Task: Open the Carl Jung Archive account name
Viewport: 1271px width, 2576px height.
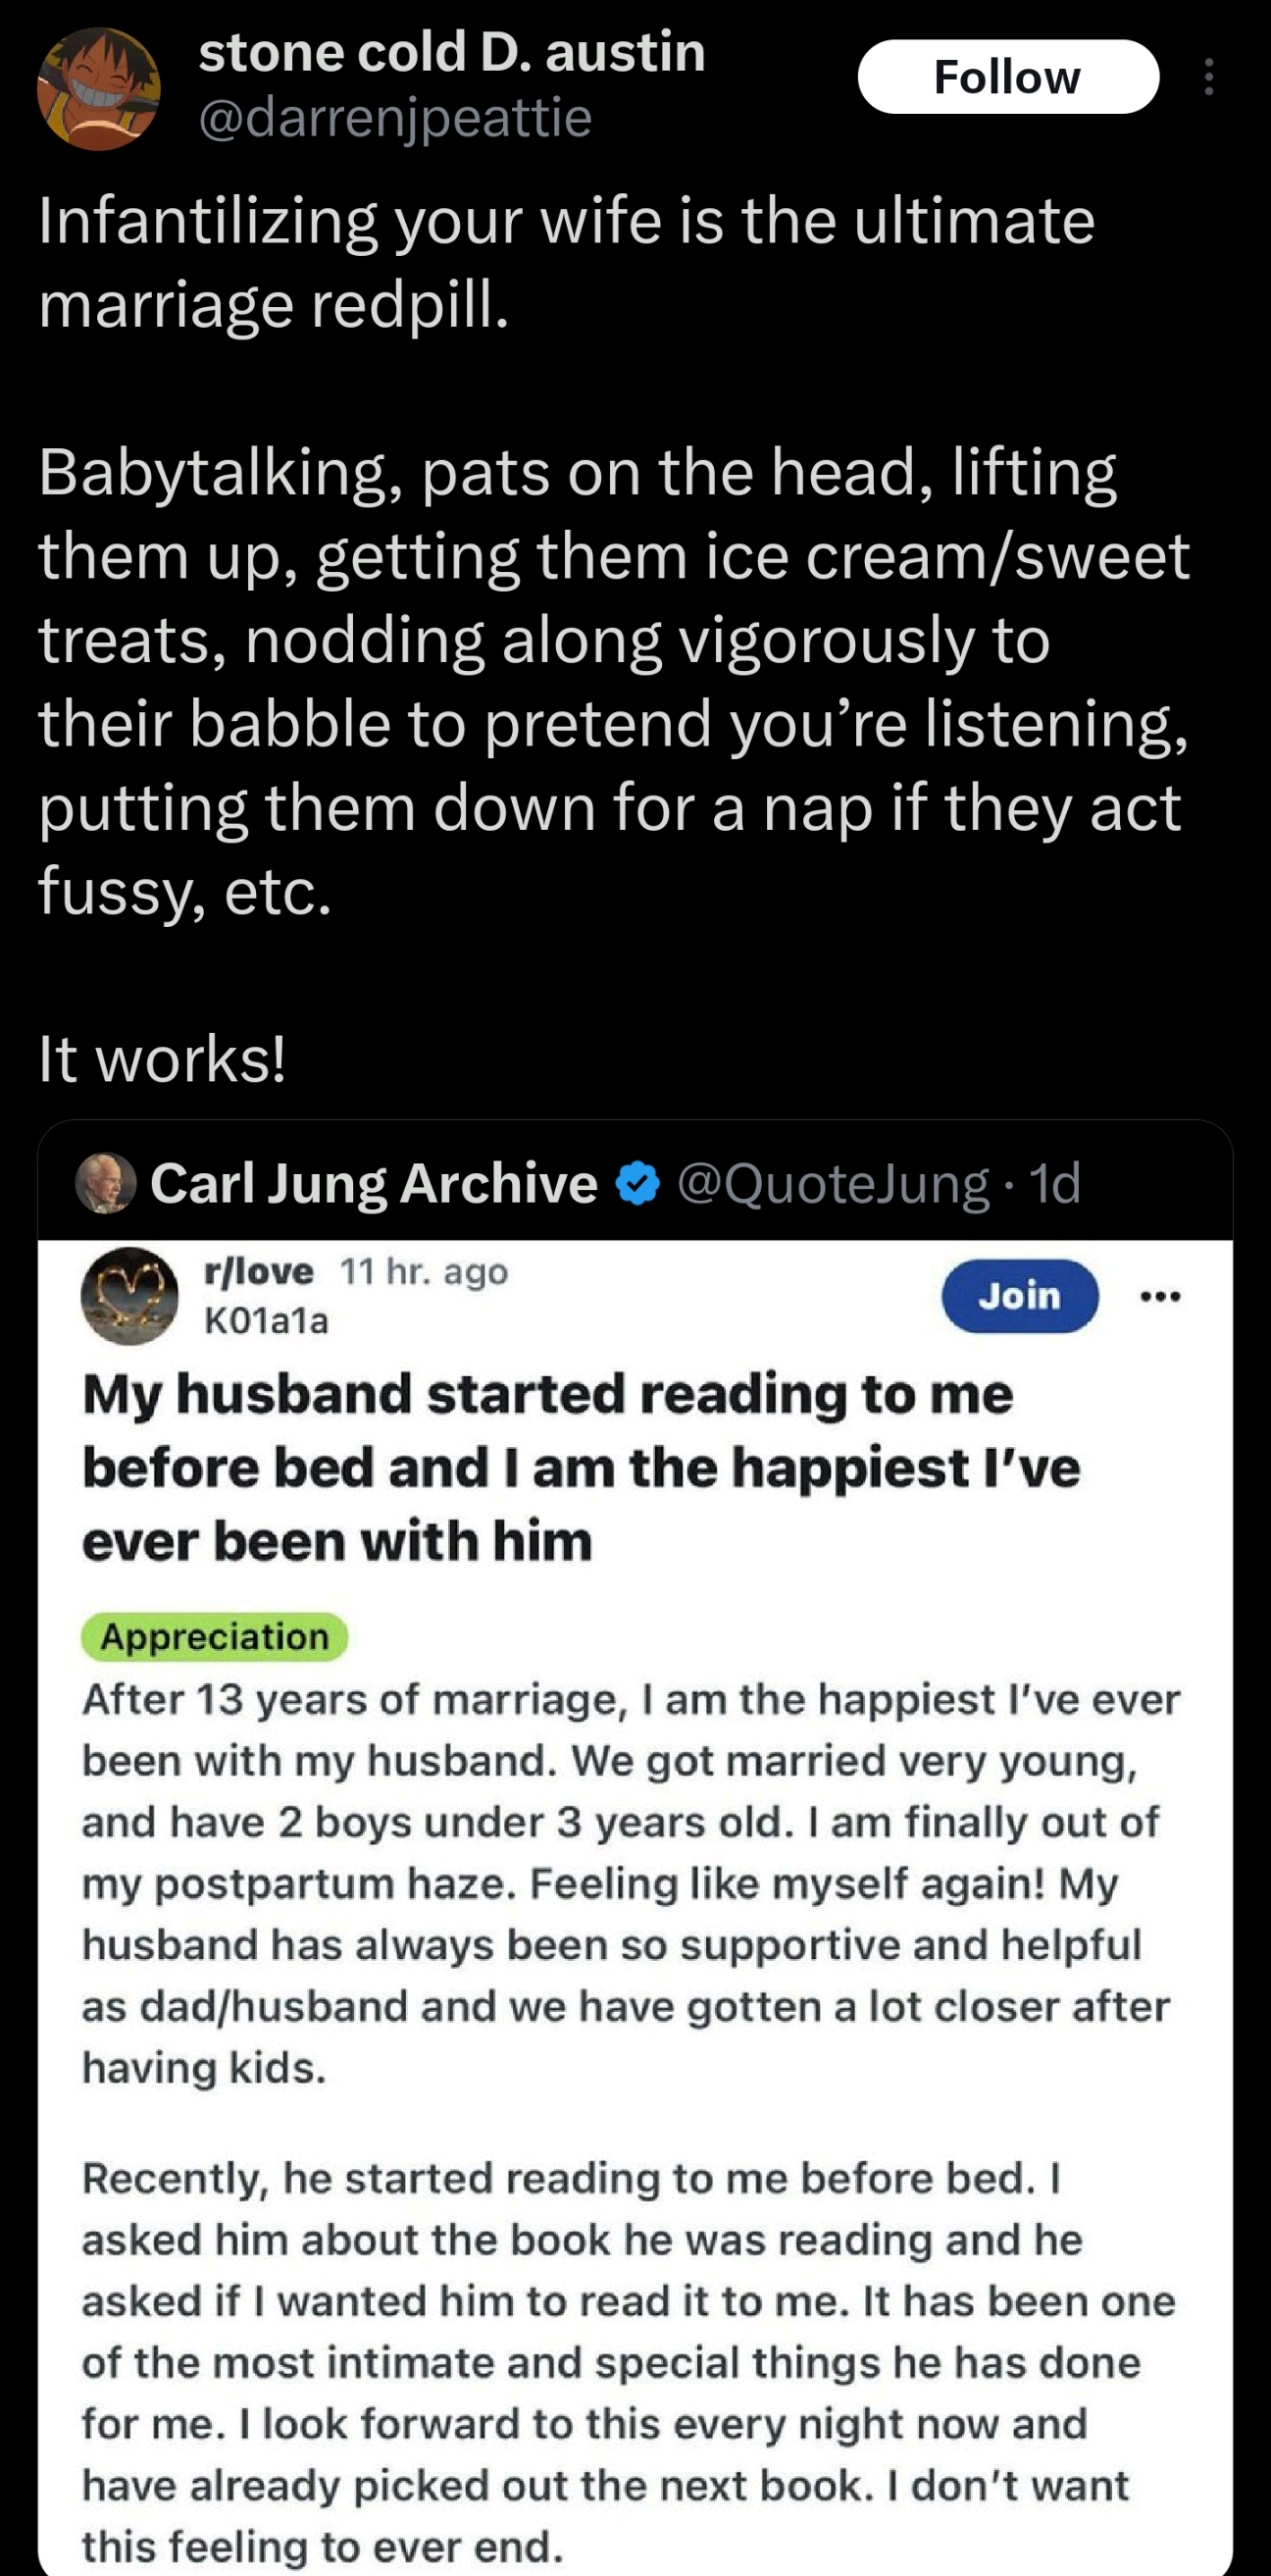Action: 374,1183
